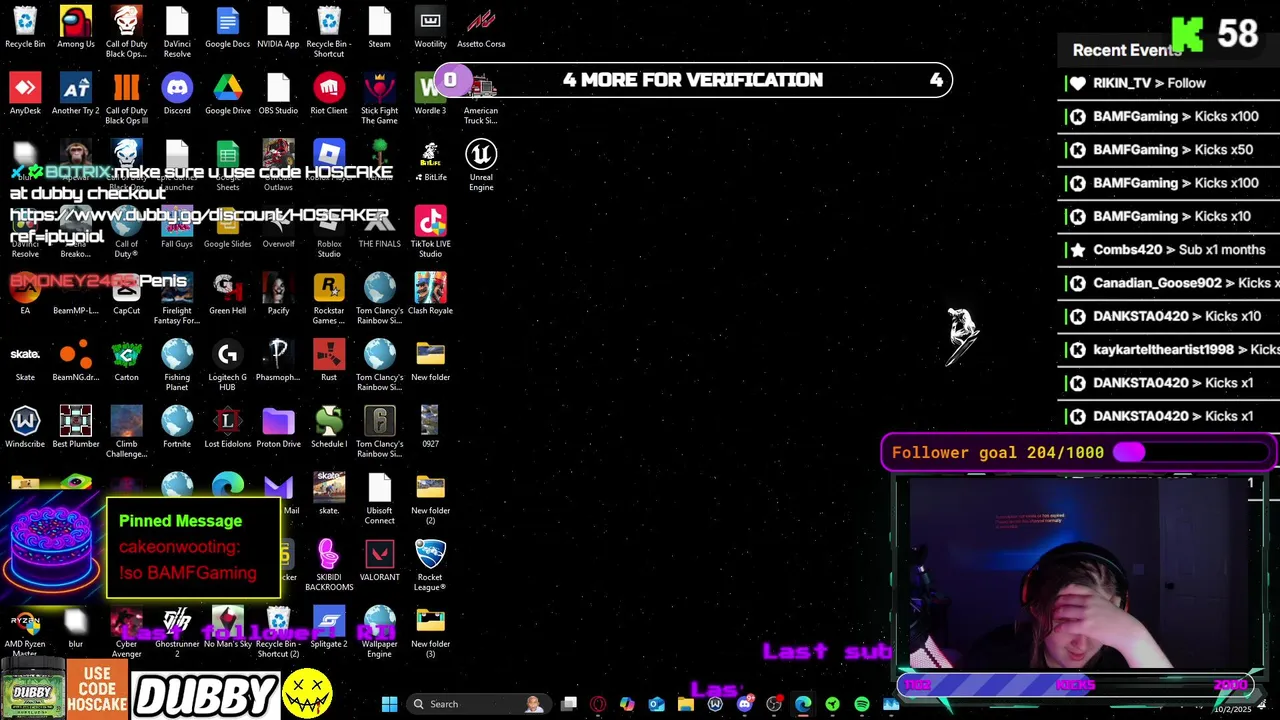Select the THE FINALS desktop shortcut
This screenshot has height=720, width=1280.
[379, 228]
